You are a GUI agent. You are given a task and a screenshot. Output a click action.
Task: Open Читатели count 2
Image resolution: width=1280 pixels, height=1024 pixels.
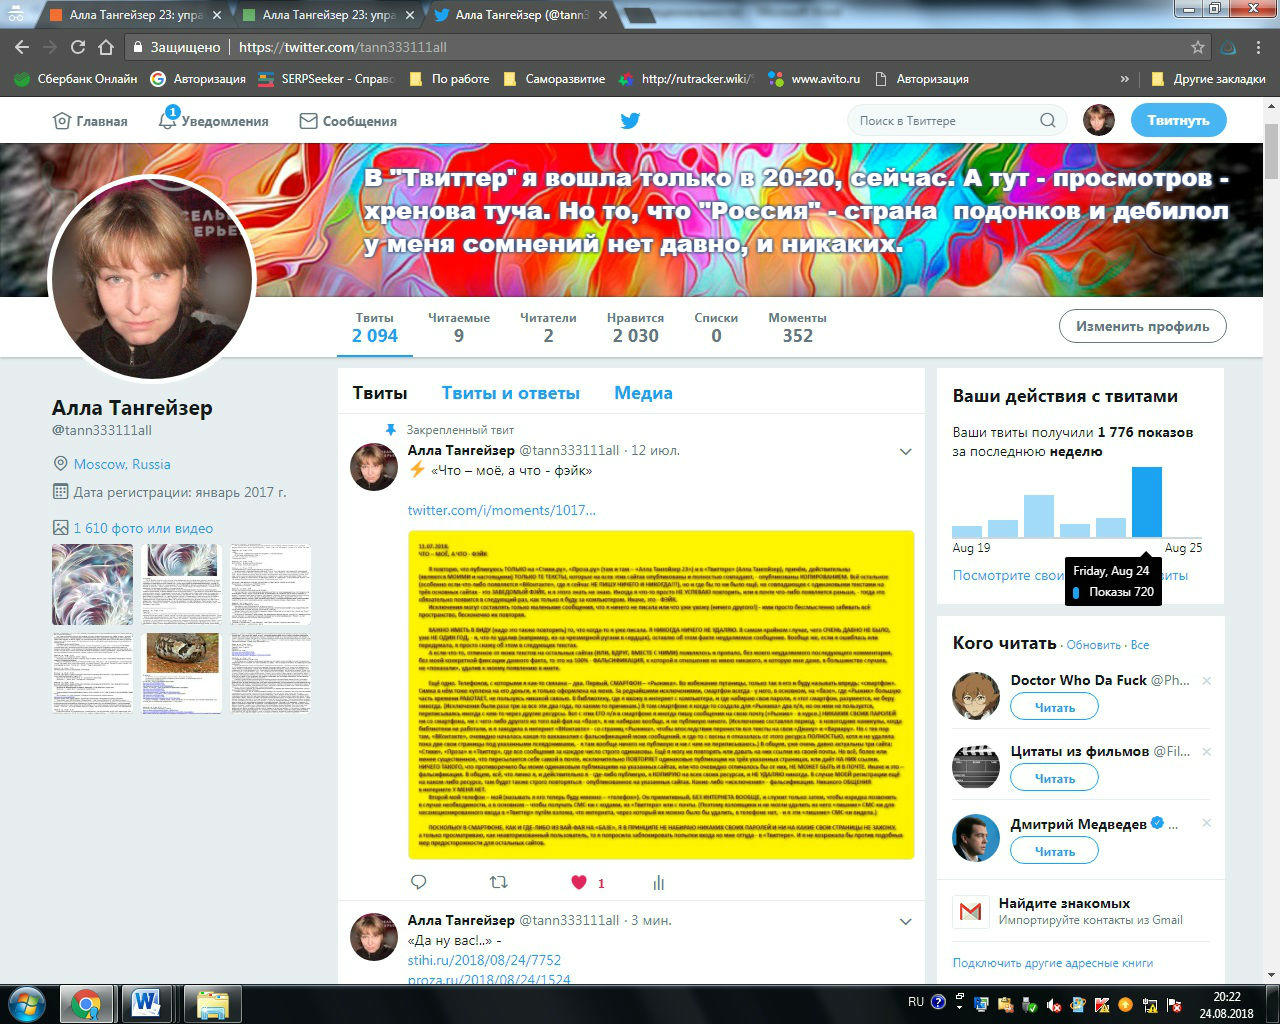548,327
